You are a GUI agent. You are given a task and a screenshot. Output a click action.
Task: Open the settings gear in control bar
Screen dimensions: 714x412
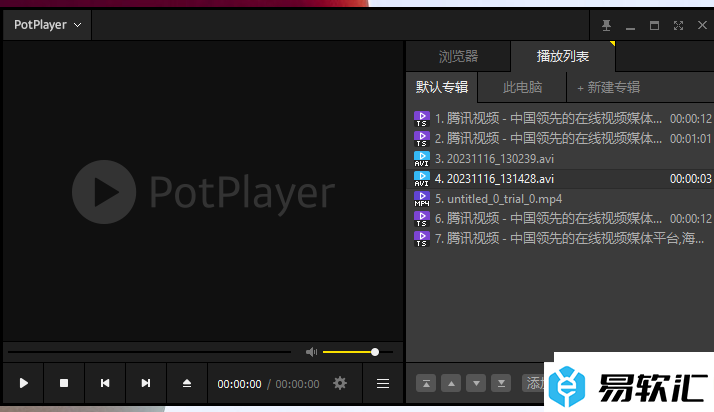pyautogui.click(x=340, y=383)
